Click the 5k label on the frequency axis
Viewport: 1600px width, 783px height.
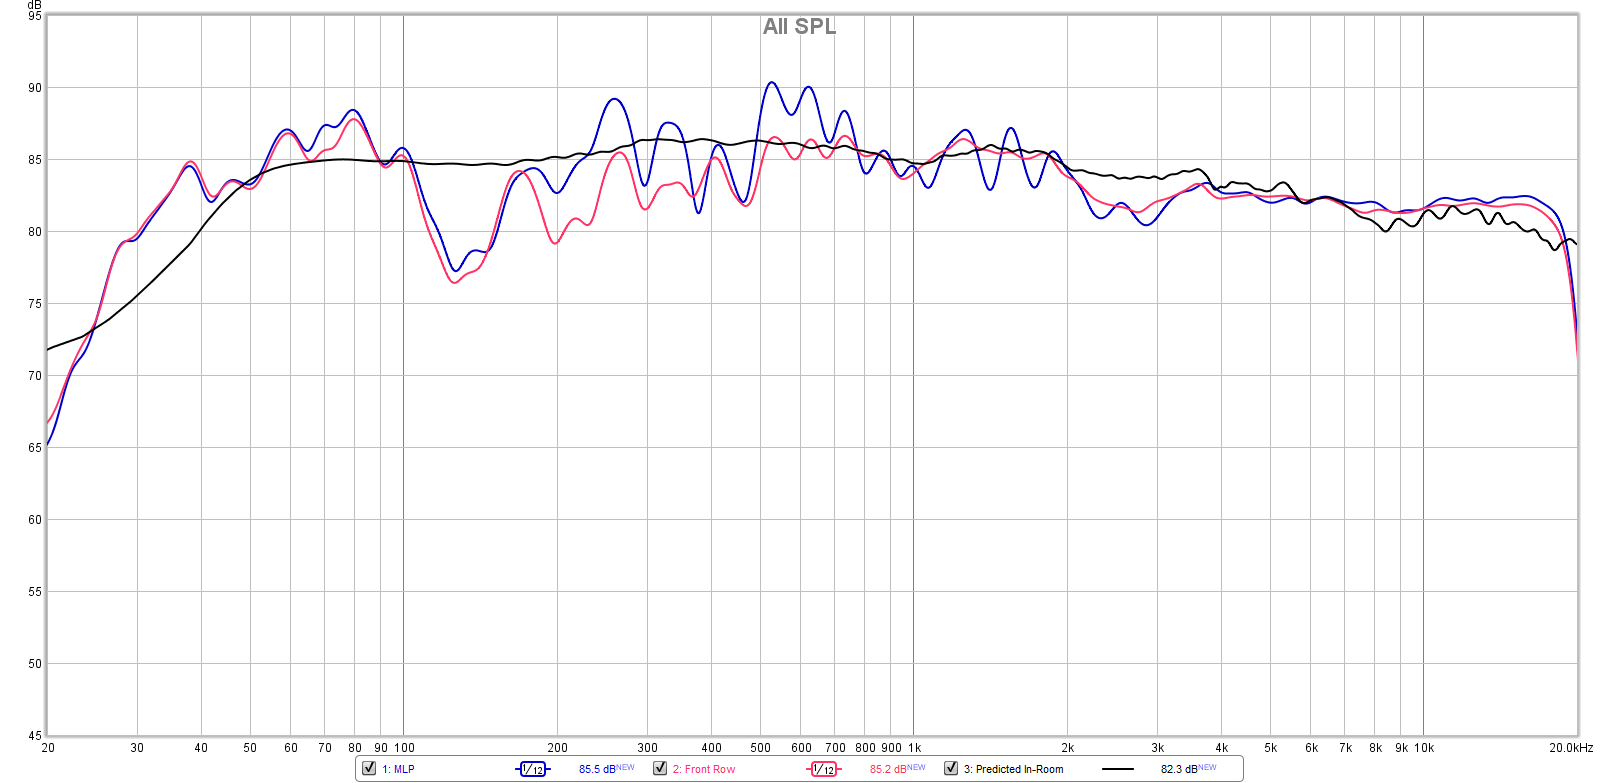click(1271, 748)
